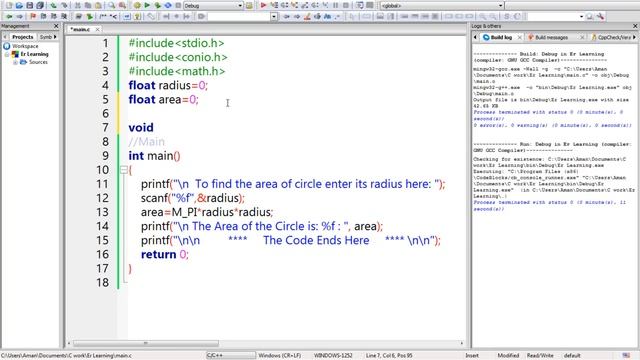Close the Build messages tab
The image size is (640, 360).
click(582, 37)
